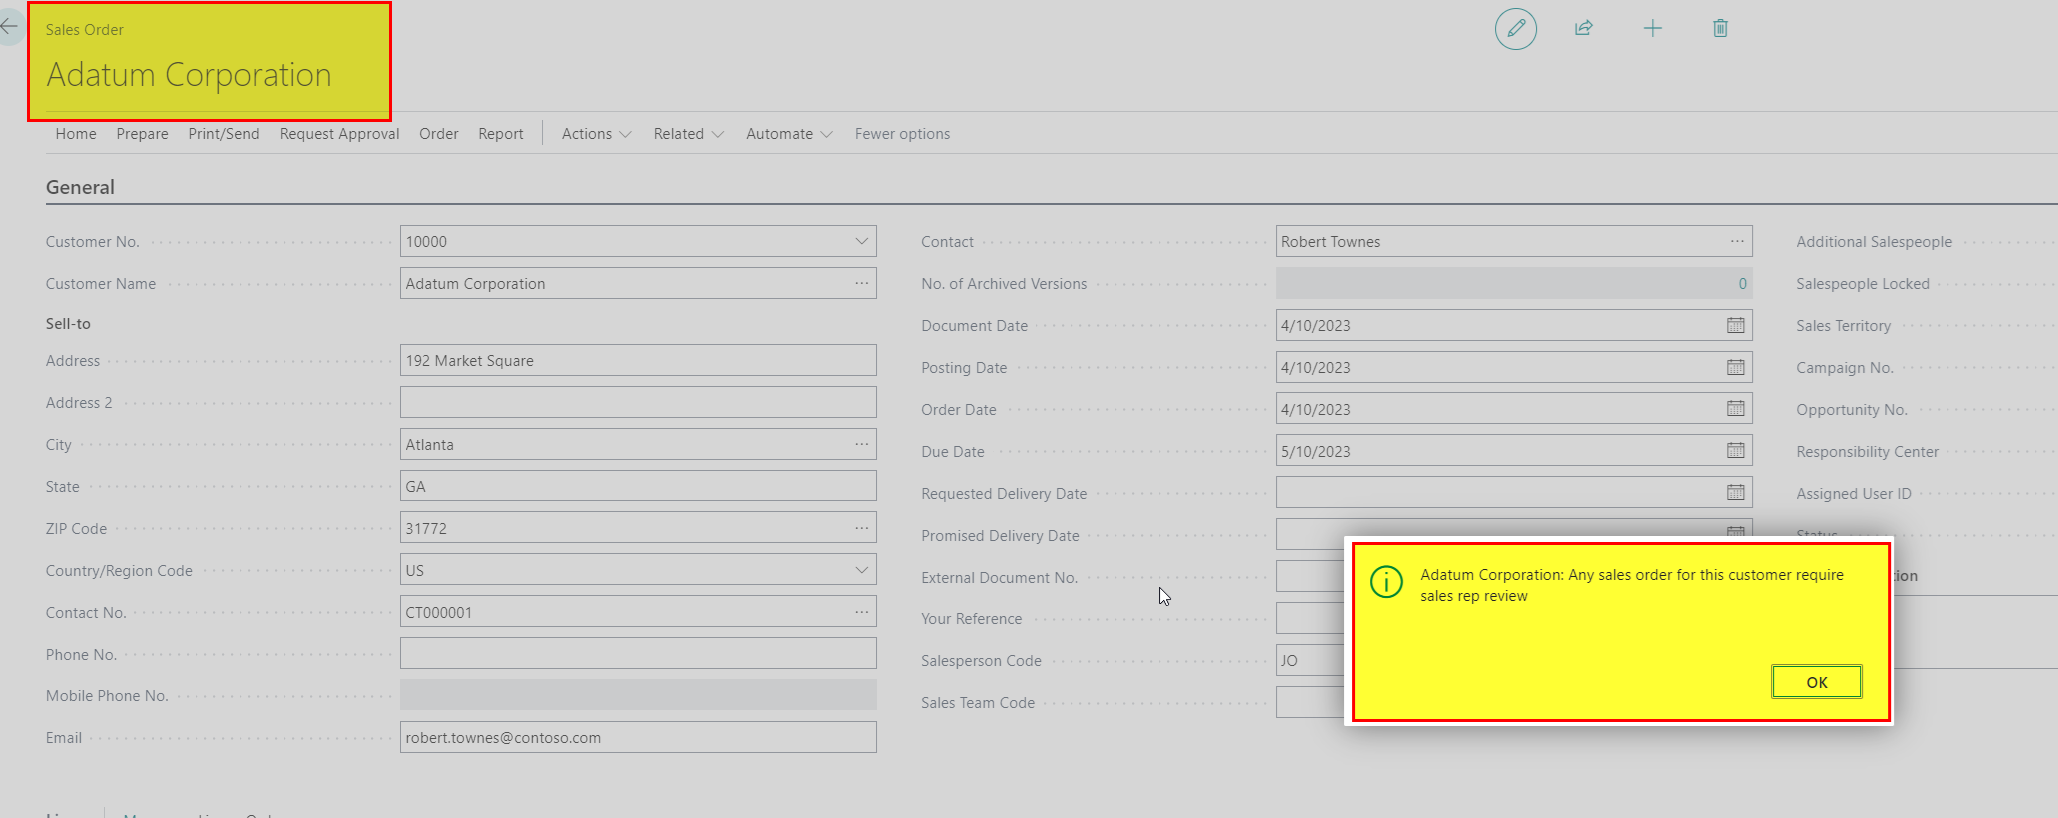The width and height of the screenshot is (2058, 818).
Task: Click the Responsibility Center label
Action: [x=1867, y=452]
